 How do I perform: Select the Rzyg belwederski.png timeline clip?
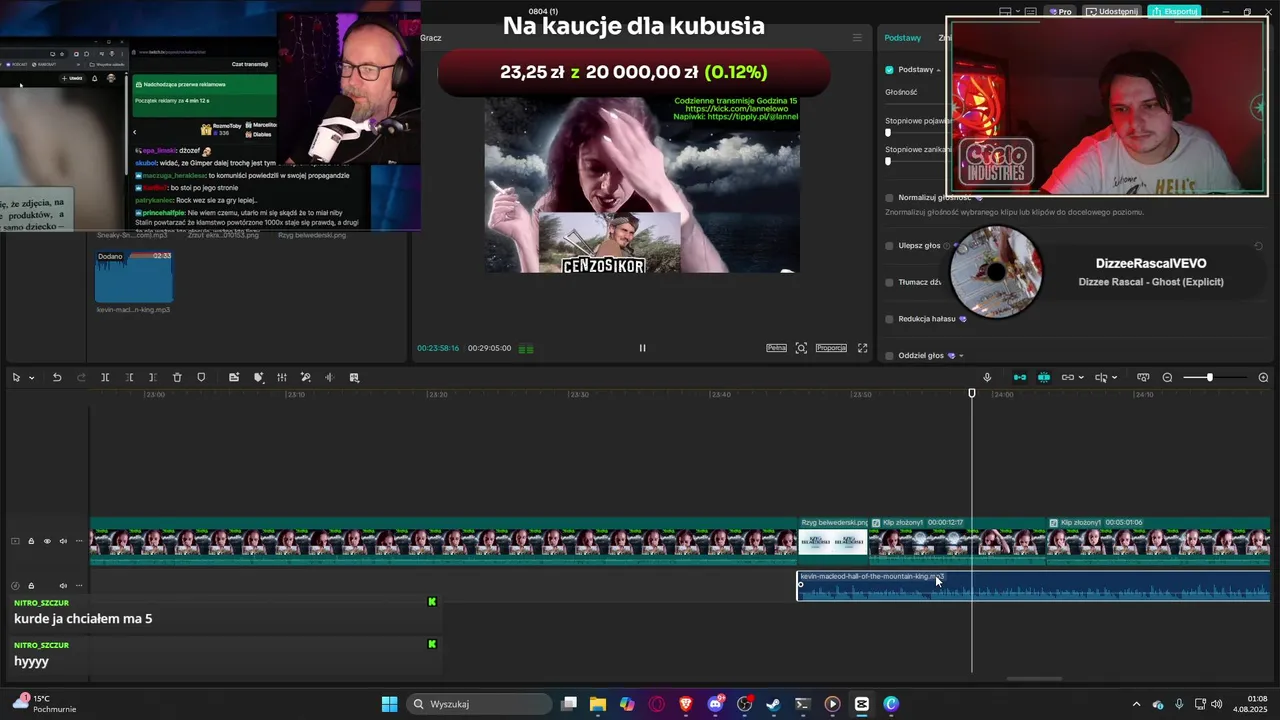click(833, 541)
